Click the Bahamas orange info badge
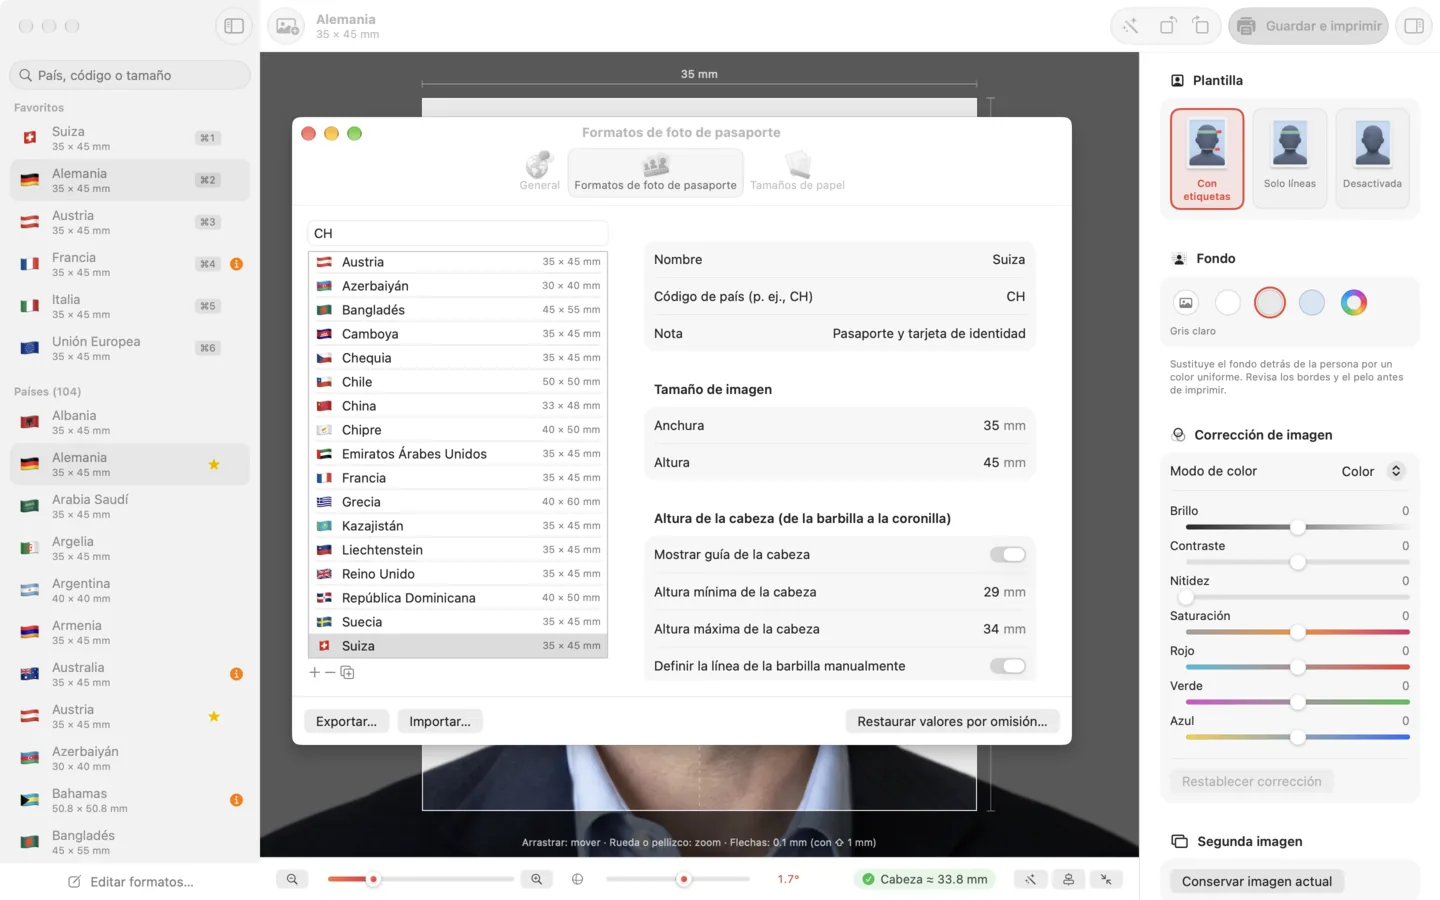The height and width of the screenshot is (900, 1440). (236, 800)
